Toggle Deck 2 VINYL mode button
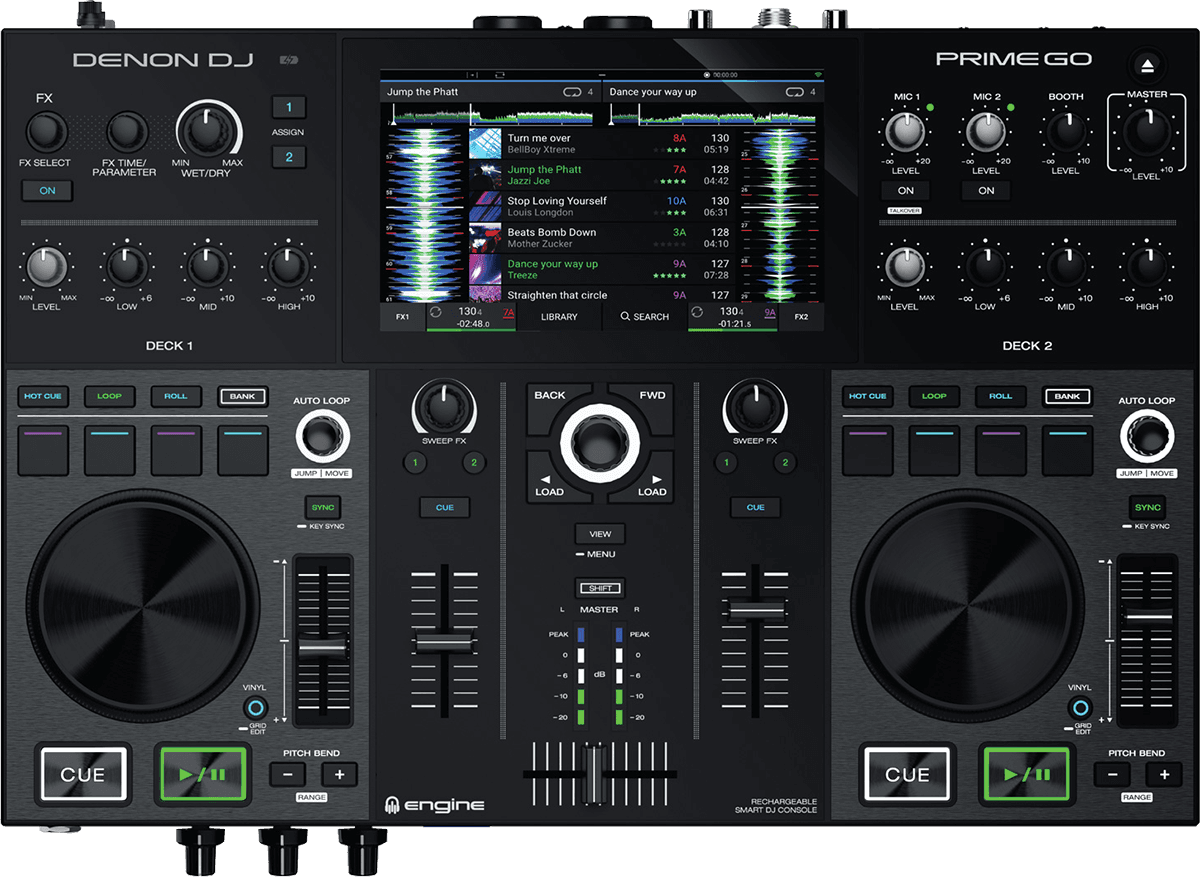The width and height of the screenshot is (1200, 877). 1081,709
